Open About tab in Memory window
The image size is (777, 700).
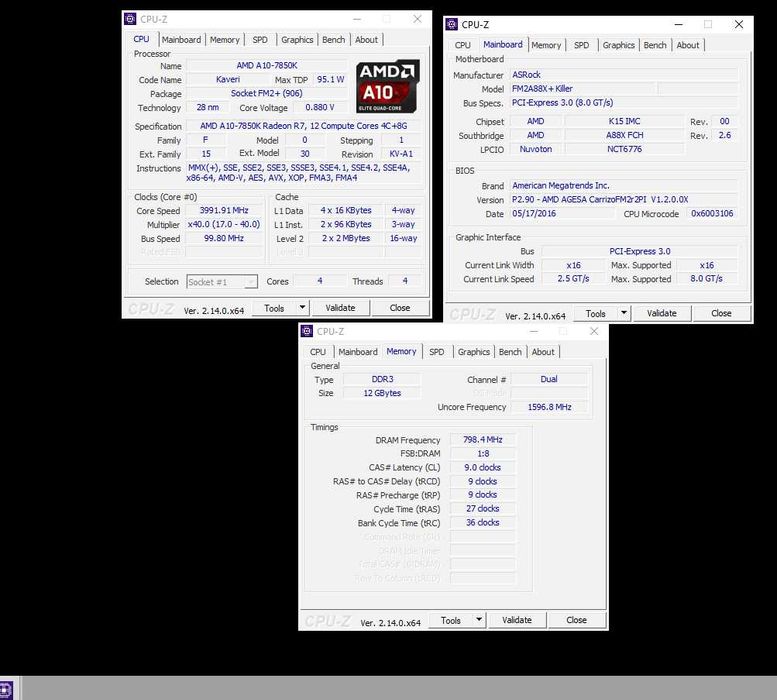[543, 352]
